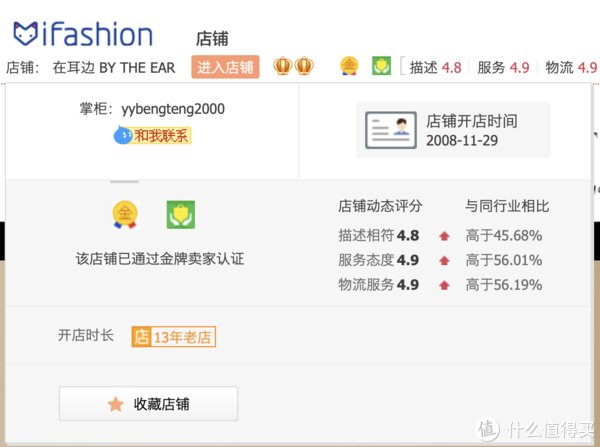Click the 高于56.19% comparison value
The height and width of the screenshot is (447, 600).
(504, 285)
